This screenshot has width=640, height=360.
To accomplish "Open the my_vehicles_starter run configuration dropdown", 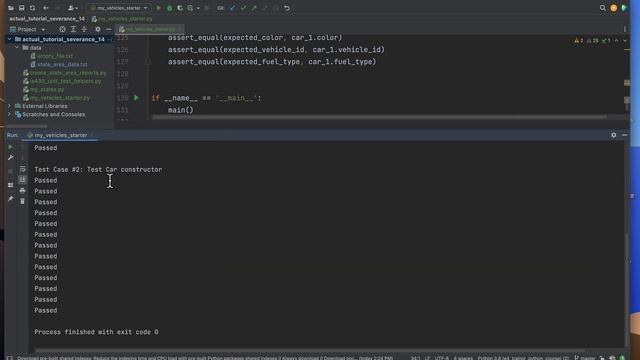I will pos(119,8).
